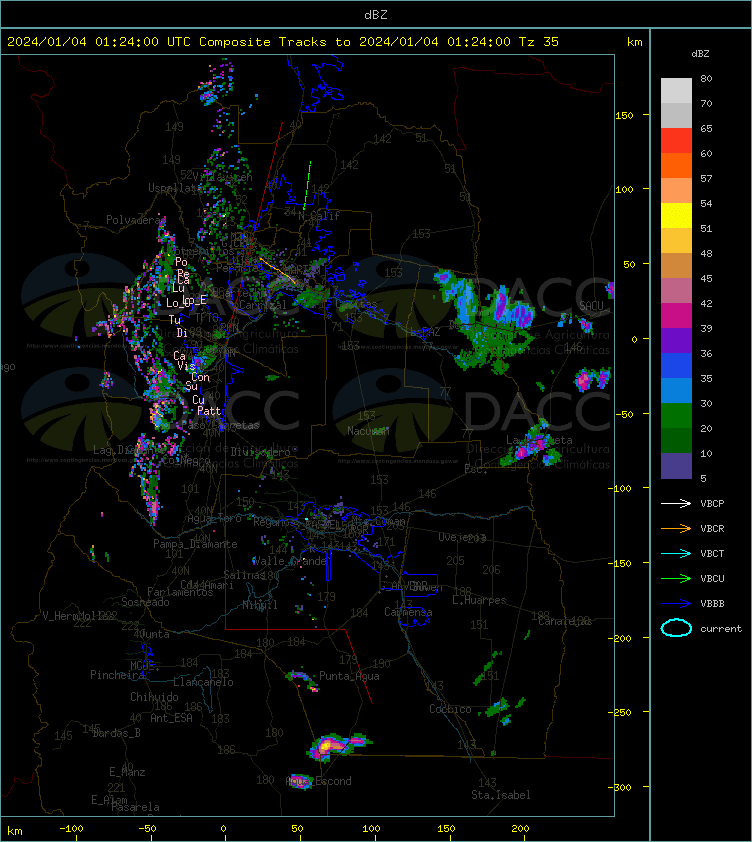Screen dimensions: 752x842
Task: Click the 'Vis' white station label
Action: [x=186, y=366]
